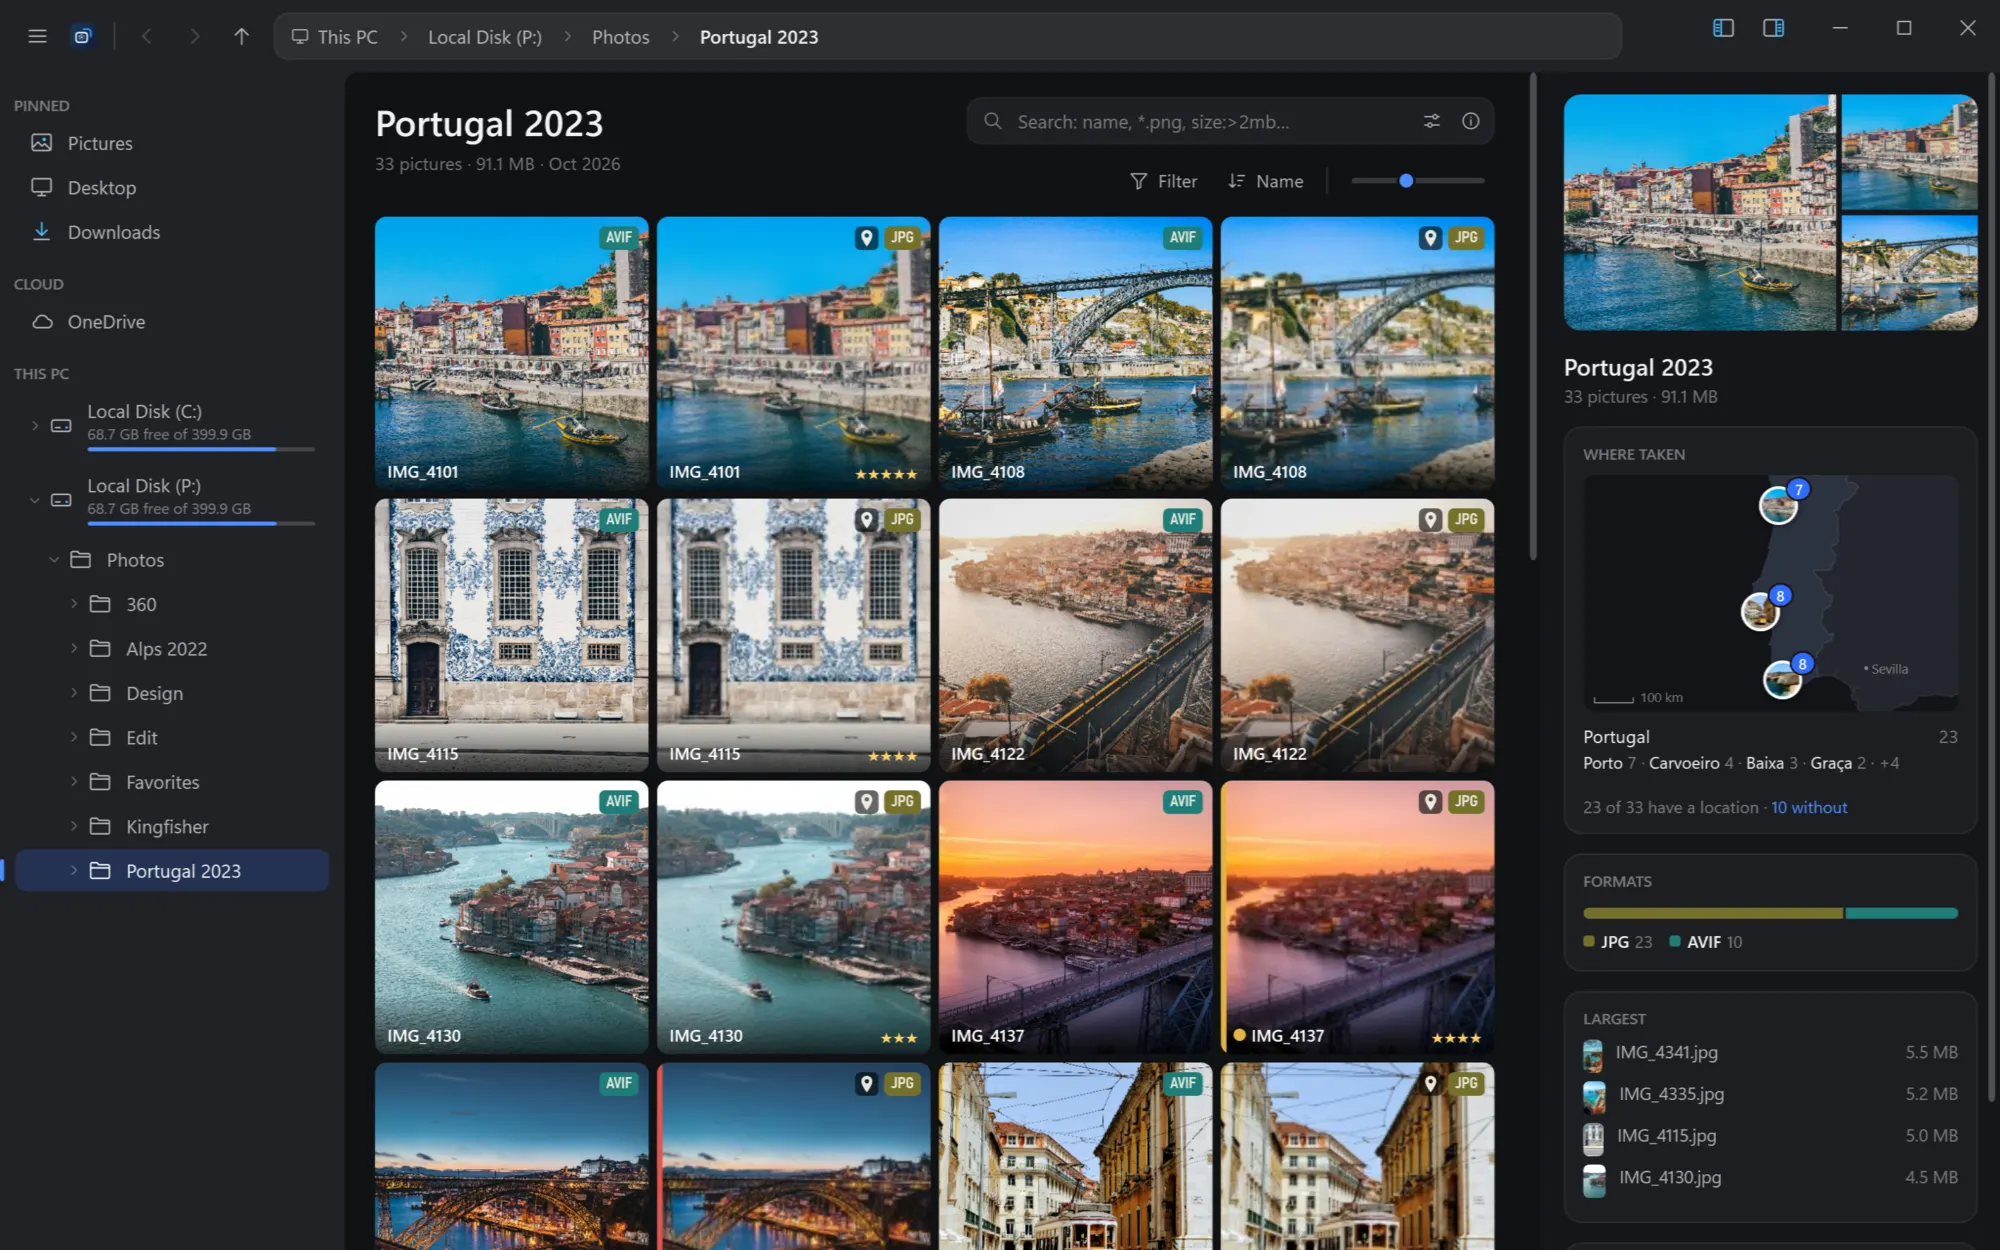The width and height of the screenshot is (2000, 1250).
Task: Click Photos breadcrumb
Action: click(x=620, y=37)
